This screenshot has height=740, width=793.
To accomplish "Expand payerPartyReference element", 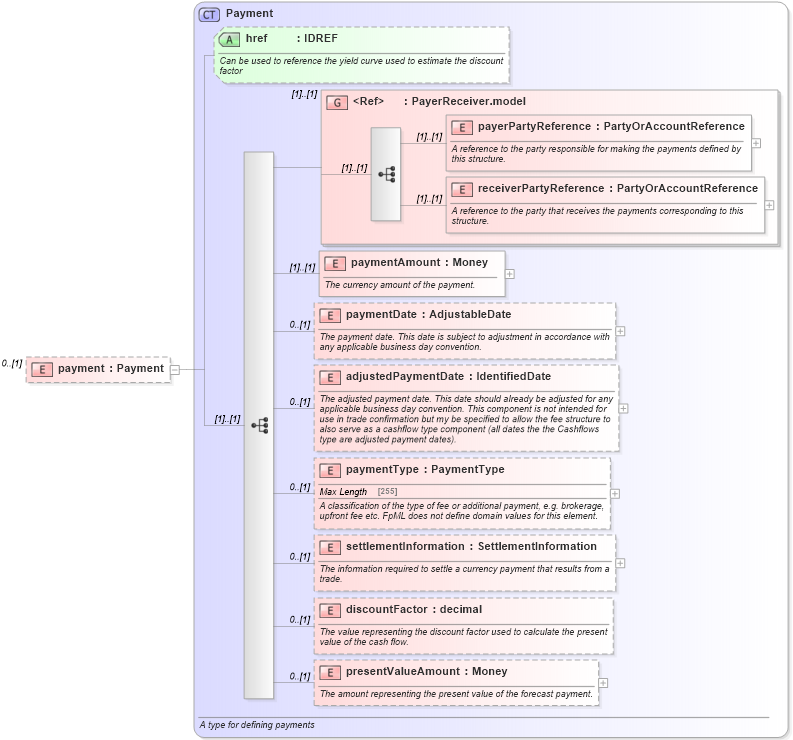I will 756,144.
